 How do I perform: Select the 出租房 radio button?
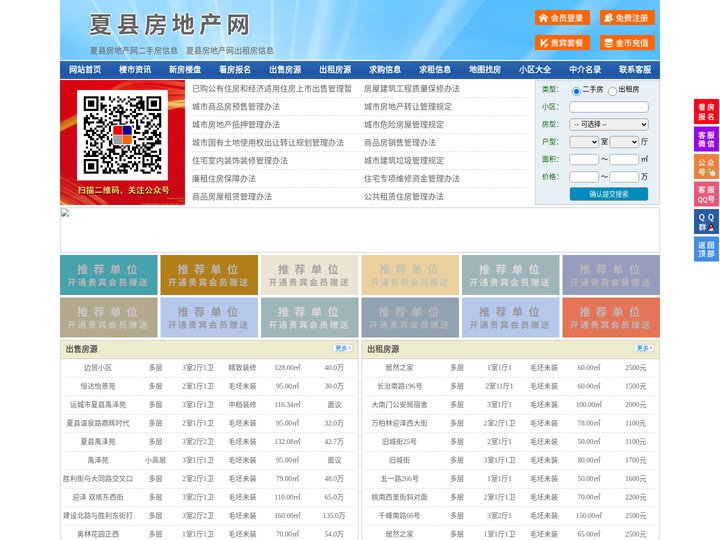click(612, 91)
